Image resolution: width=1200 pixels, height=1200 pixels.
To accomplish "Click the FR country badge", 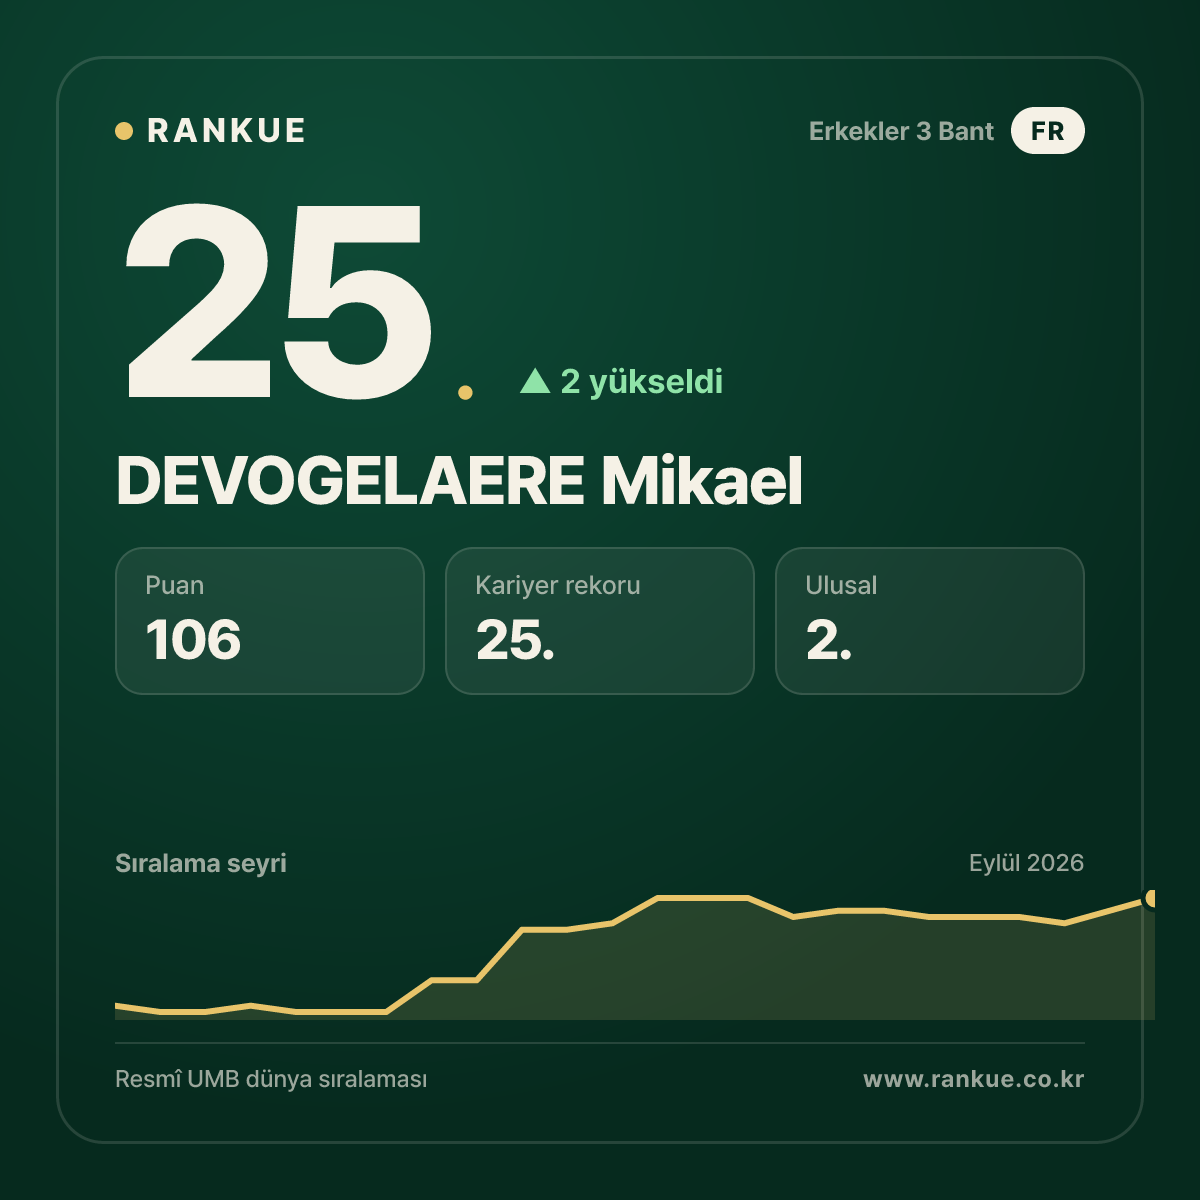I will [x=1047, y=131].
